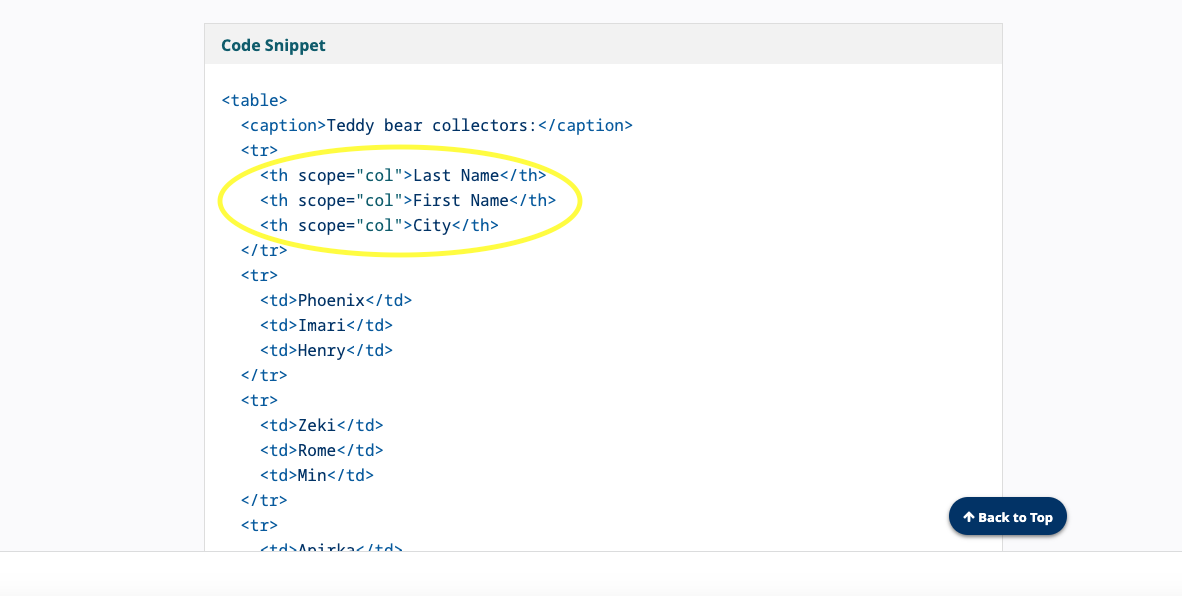Click the opening table tag
The height and width of the screenshot is (596, 1182).
tap(253, 100)
